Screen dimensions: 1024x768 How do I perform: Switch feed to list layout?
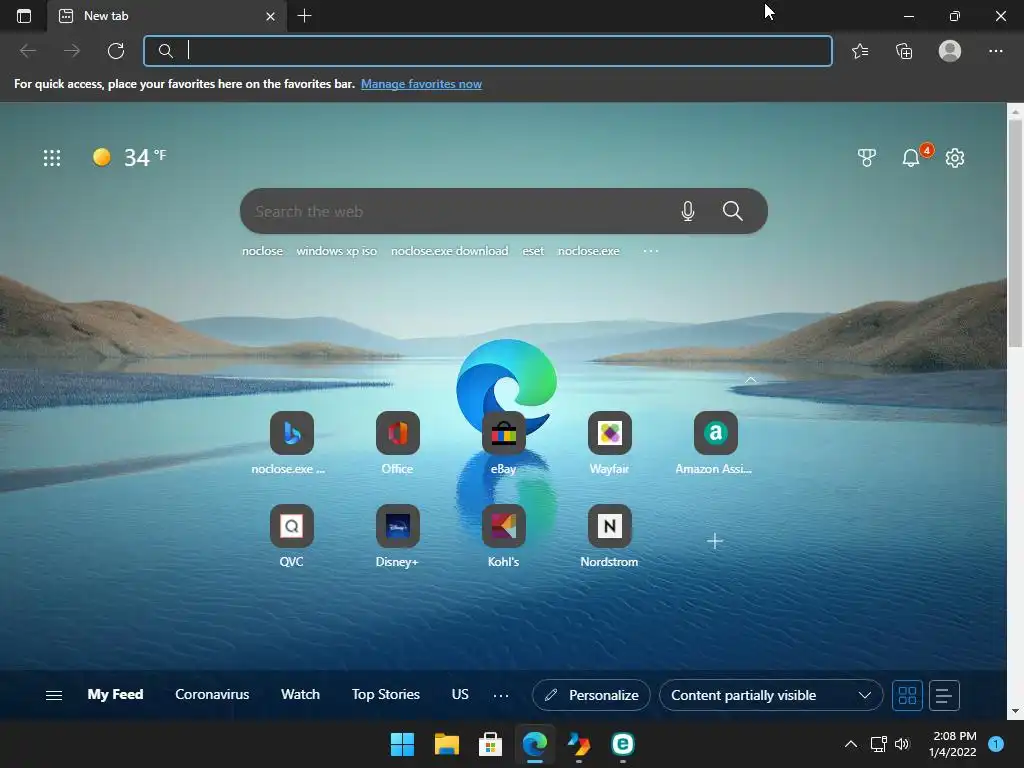[944, 696]
